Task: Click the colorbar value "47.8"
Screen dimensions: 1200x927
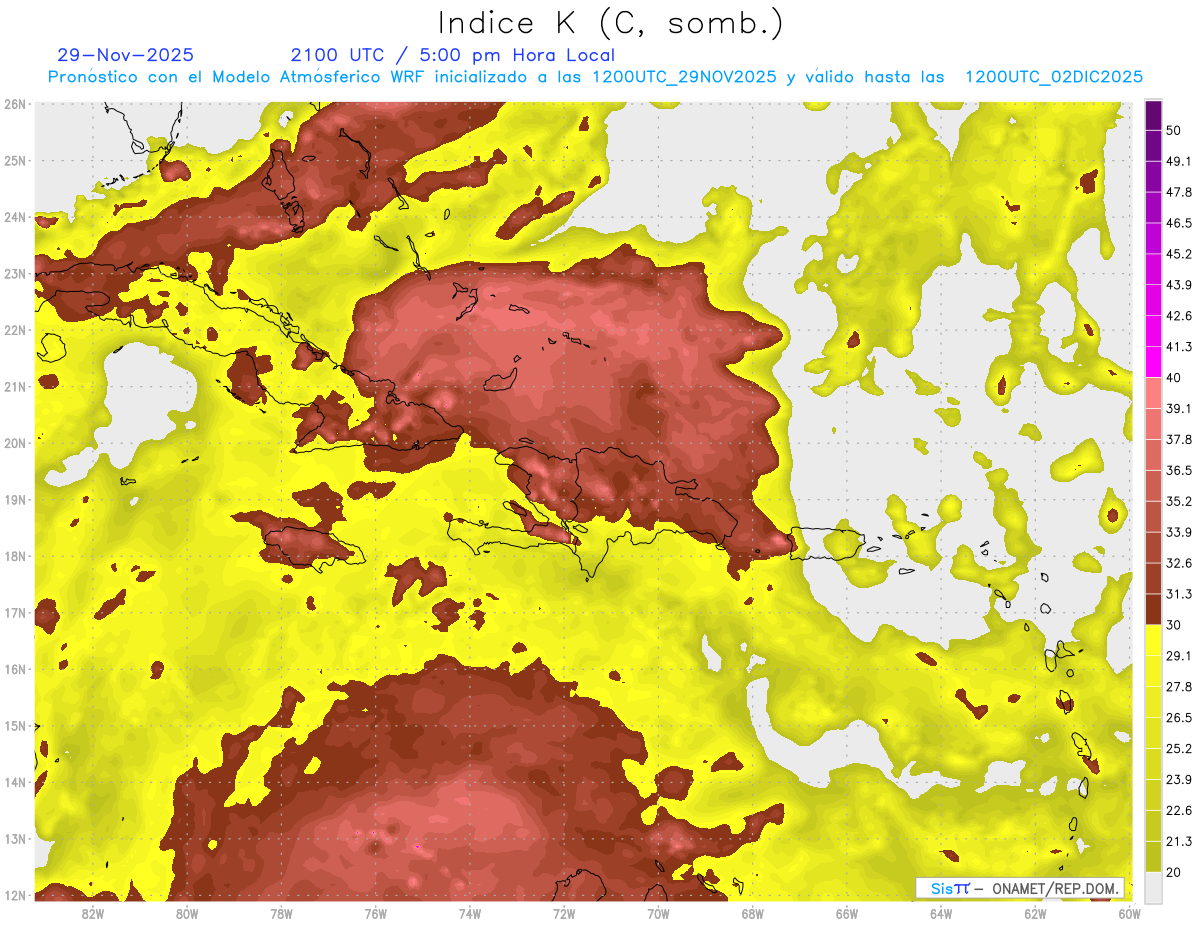Action: tap(1179, 192)
